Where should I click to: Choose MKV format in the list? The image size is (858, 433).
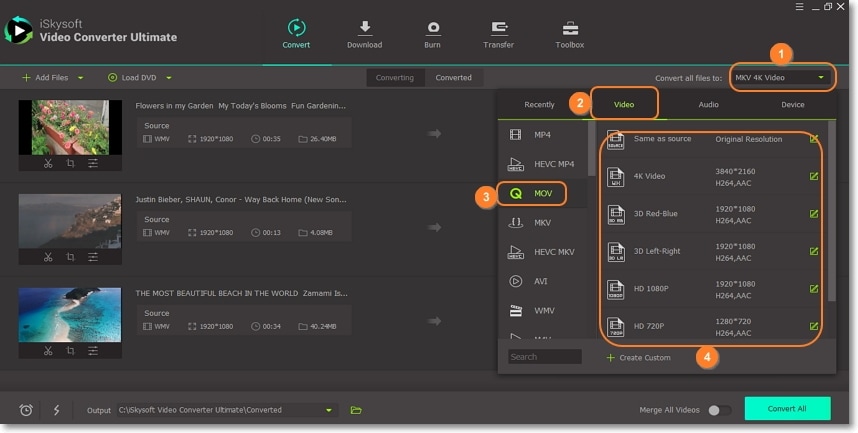click(x=542, y=223)
